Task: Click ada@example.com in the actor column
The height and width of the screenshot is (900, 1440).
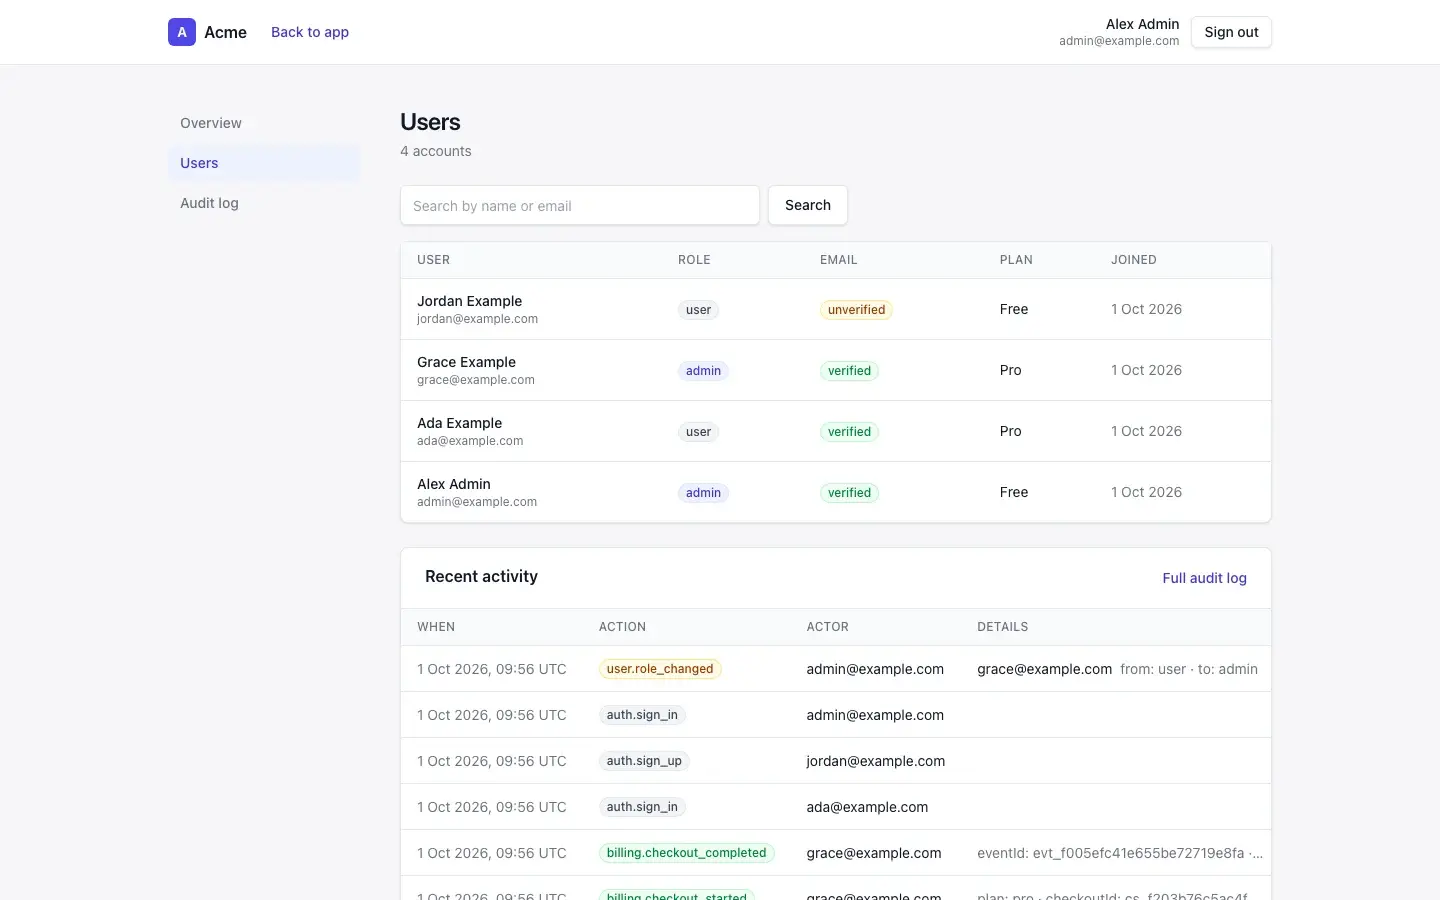Action: click(867, 807)
